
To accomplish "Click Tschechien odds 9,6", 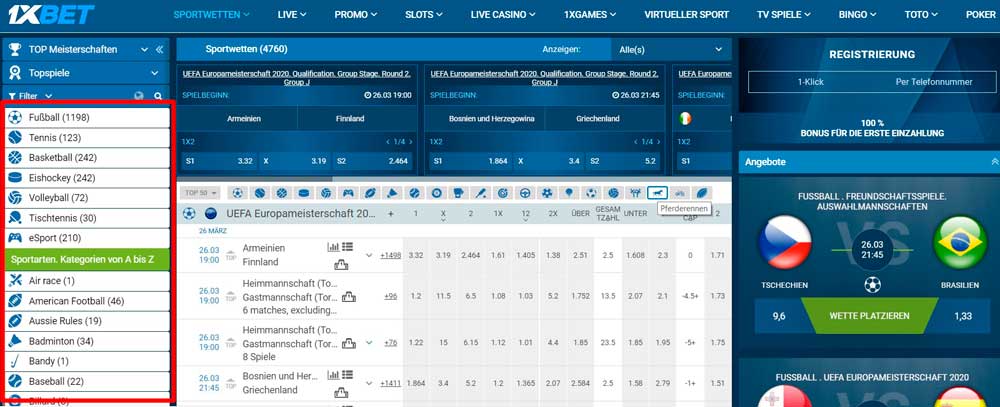I will (778, 316).
